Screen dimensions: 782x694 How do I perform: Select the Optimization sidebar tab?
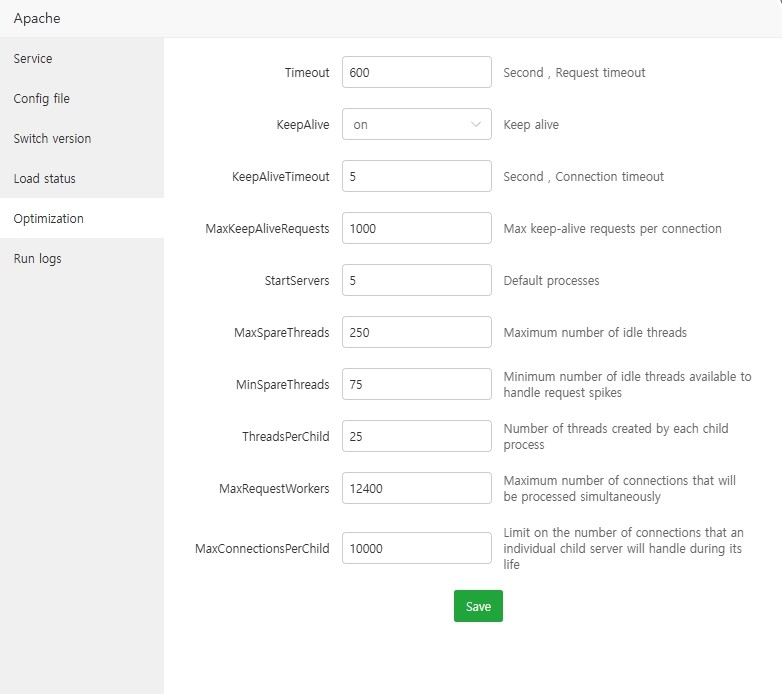pos(49,219)
